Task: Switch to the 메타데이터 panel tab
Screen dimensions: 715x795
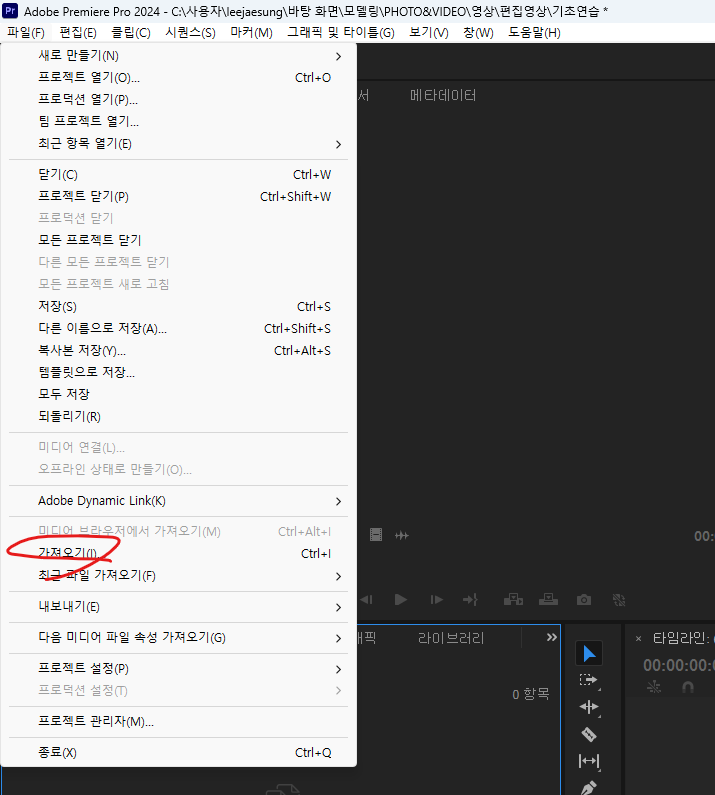Action: [x=443, y=95]
